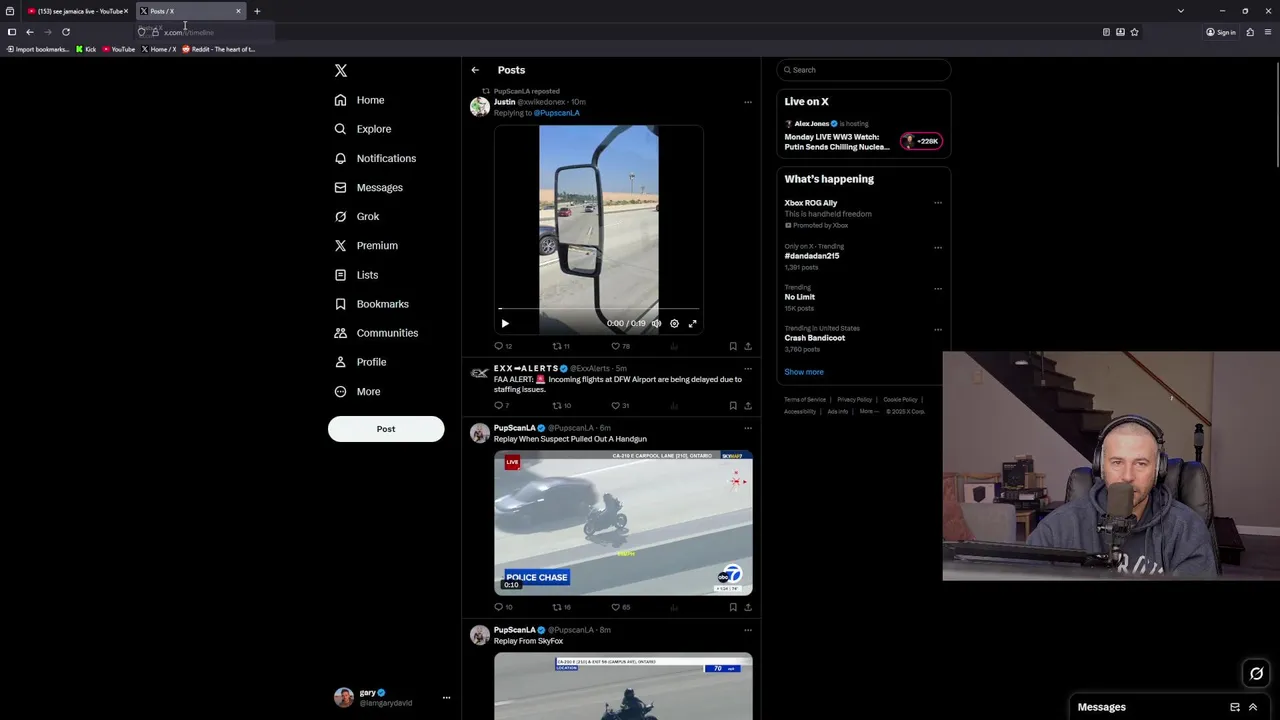1280x720 pixels.
Task: Like the Handgun replay post
Action: pos(620,607)
